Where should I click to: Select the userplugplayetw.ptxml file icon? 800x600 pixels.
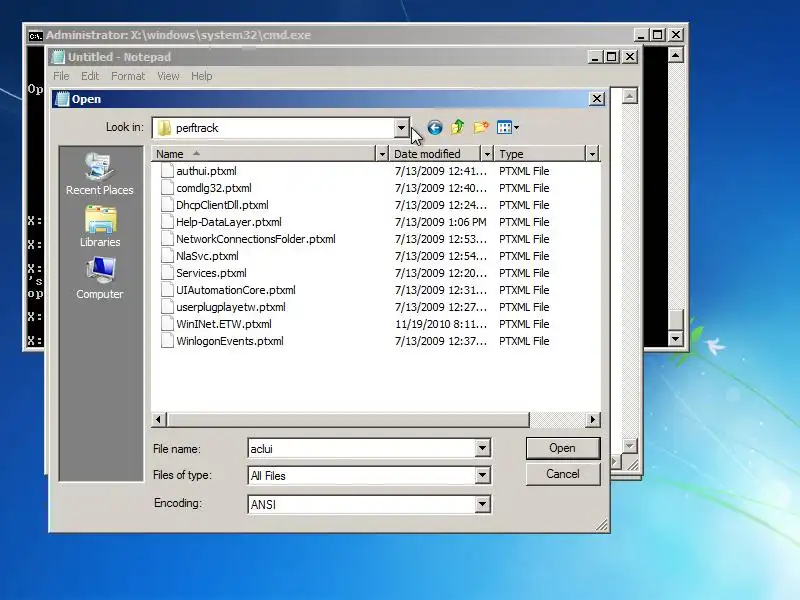point(167,307)
